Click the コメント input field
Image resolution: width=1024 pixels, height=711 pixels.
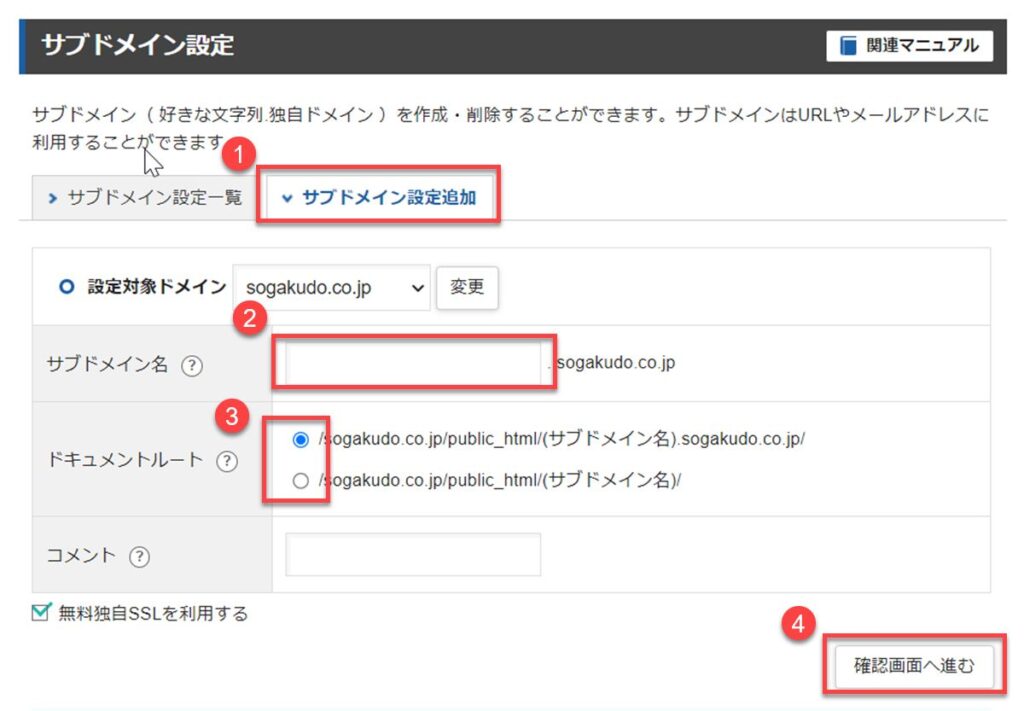(x=413, y=554)
